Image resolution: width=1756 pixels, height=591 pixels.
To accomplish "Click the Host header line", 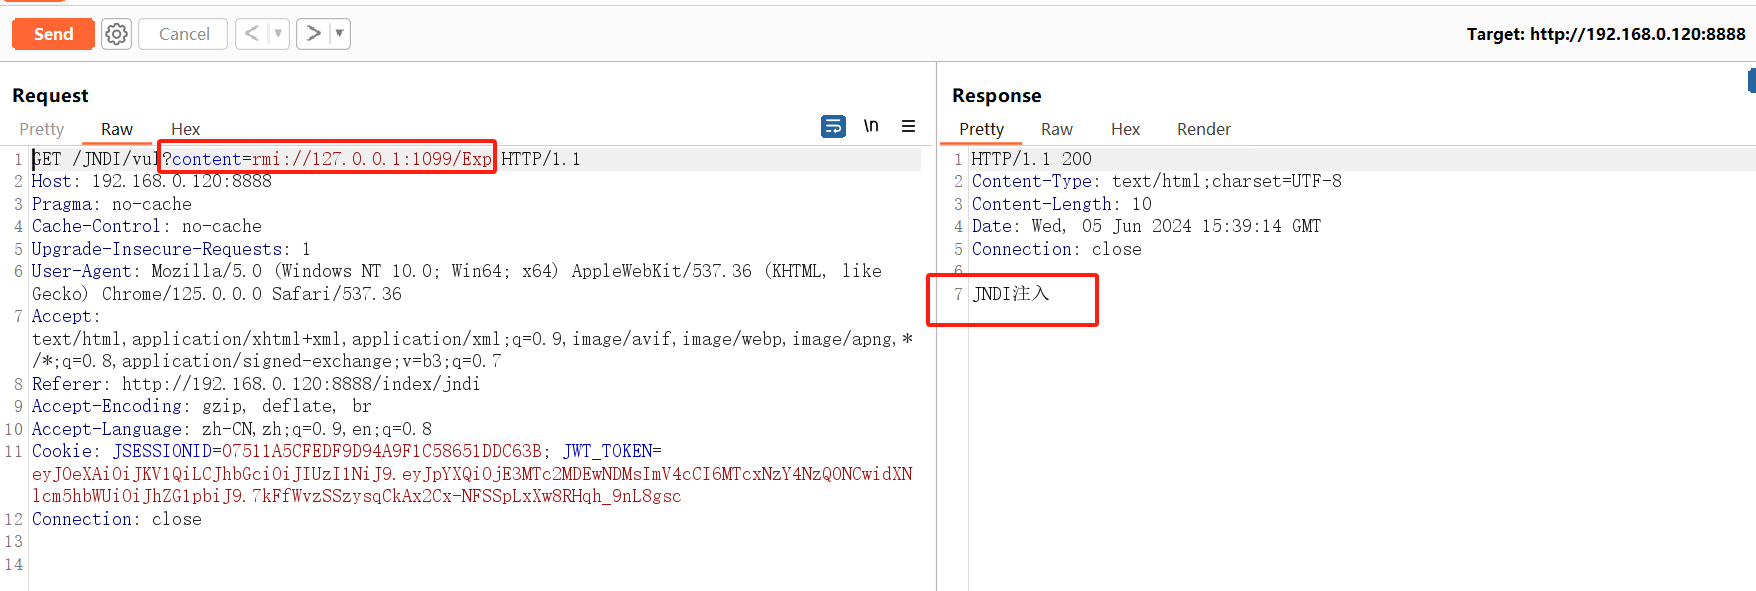I will point(152,181).
